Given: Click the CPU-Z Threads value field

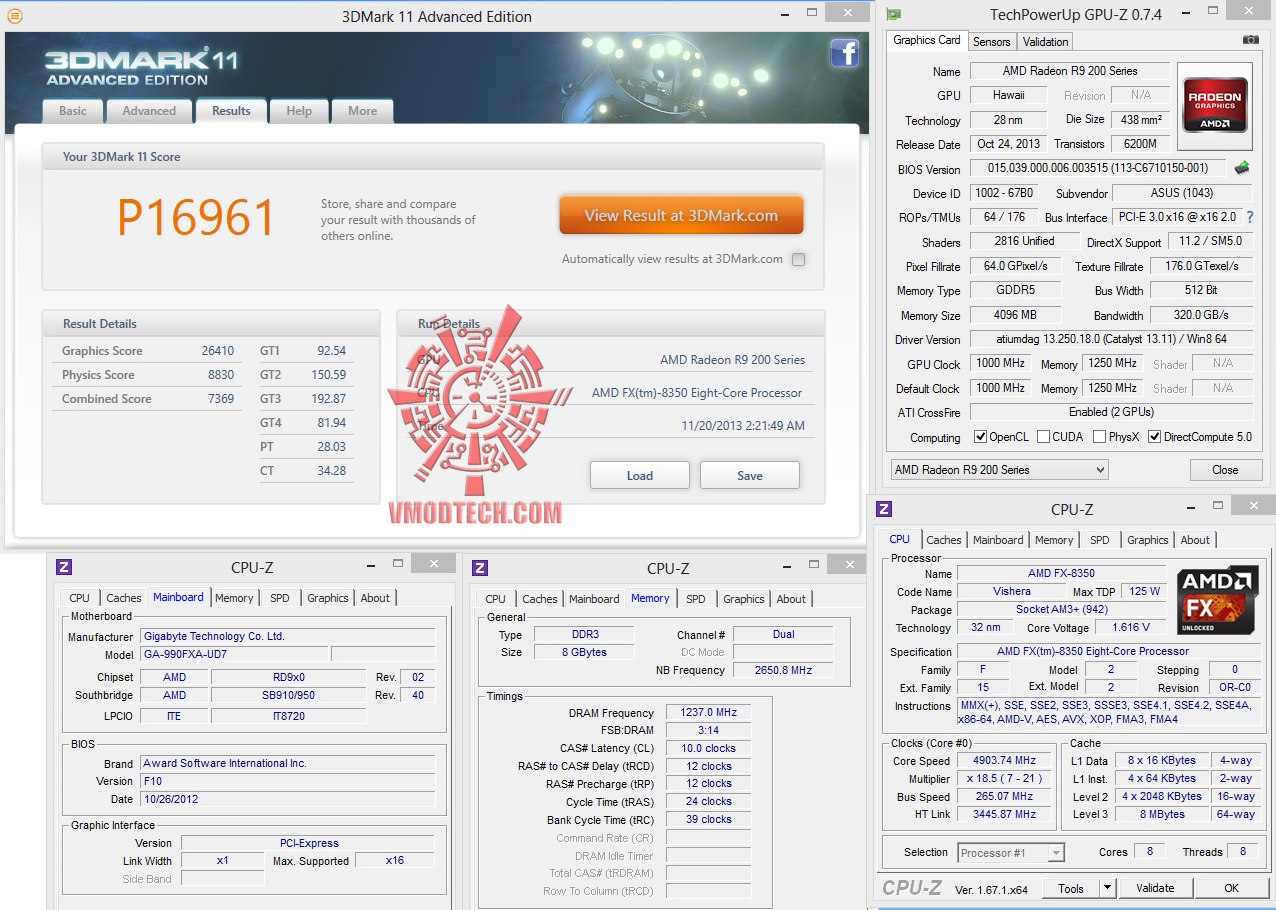Looking at the screenshot, I should [x=1243, y=852].
